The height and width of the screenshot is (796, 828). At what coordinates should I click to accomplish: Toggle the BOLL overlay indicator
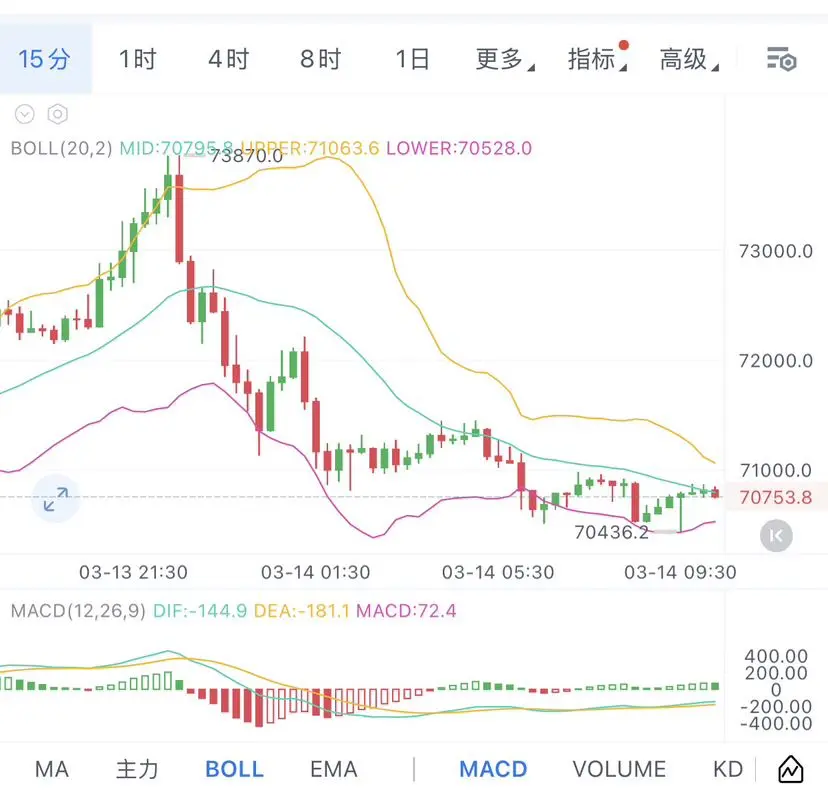pos(234,769)
